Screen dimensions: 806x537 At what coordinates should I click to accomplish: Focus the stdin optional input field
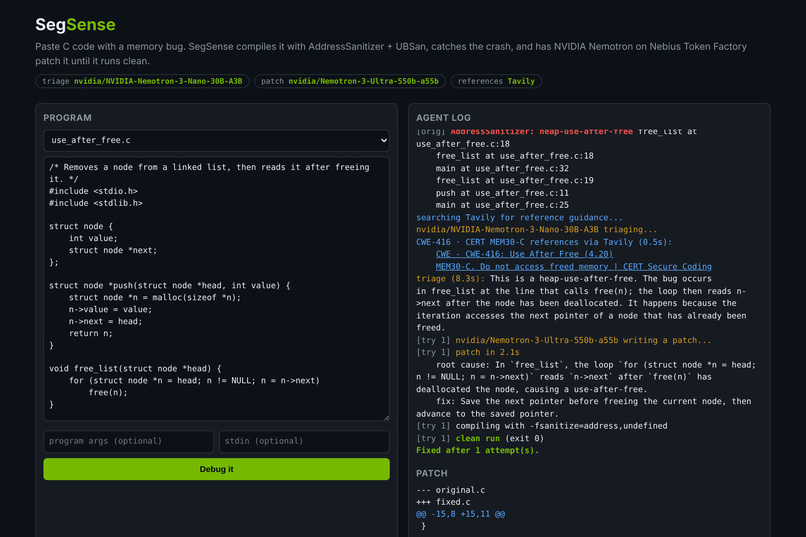(304, 441)
